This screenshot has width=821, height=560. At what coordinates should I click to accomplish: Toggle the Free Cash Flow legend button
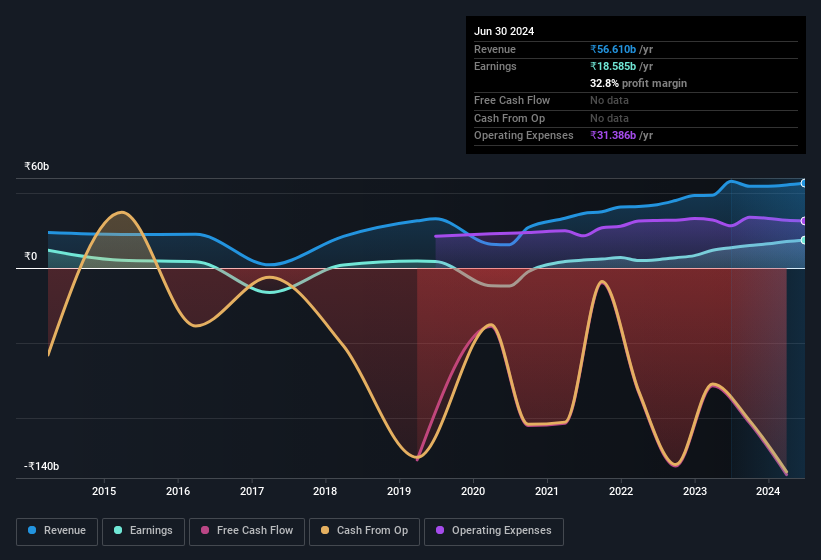(x=247, y=531)
